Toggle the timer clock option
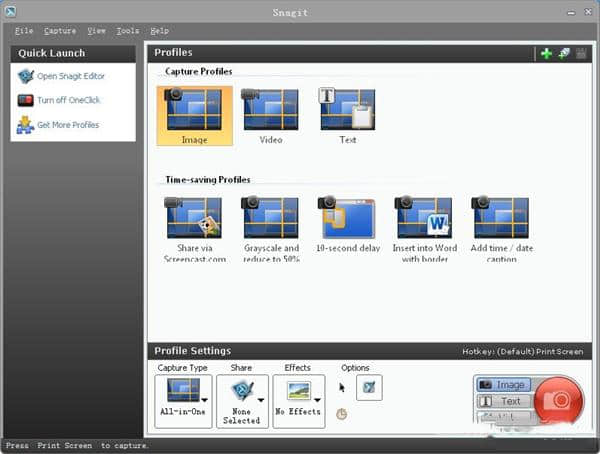 tap(342, 414)
